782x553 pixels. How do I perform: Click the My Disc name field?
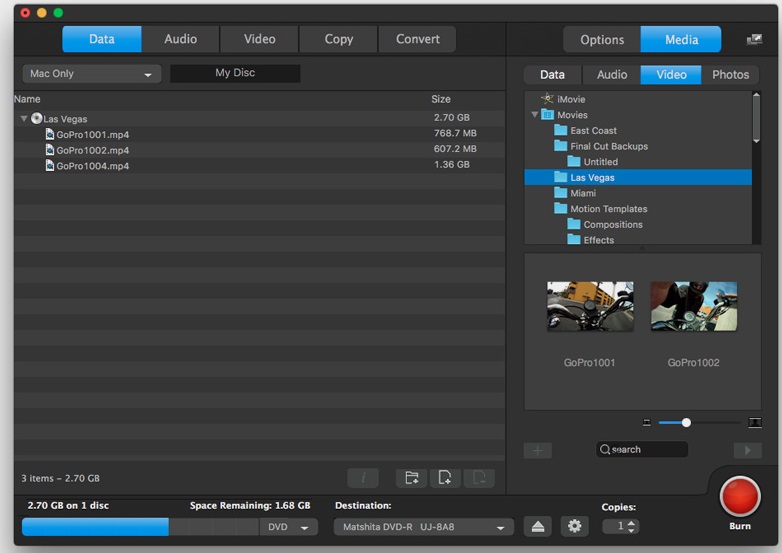click(235, 73)
